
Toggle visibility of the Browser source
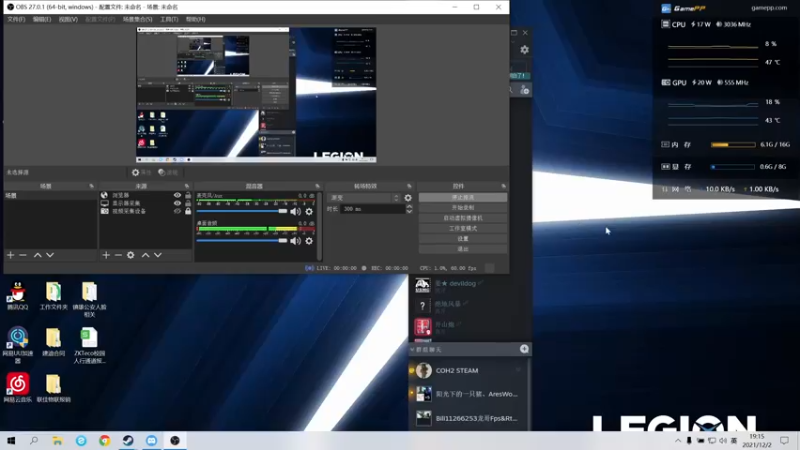coord(177,195)
